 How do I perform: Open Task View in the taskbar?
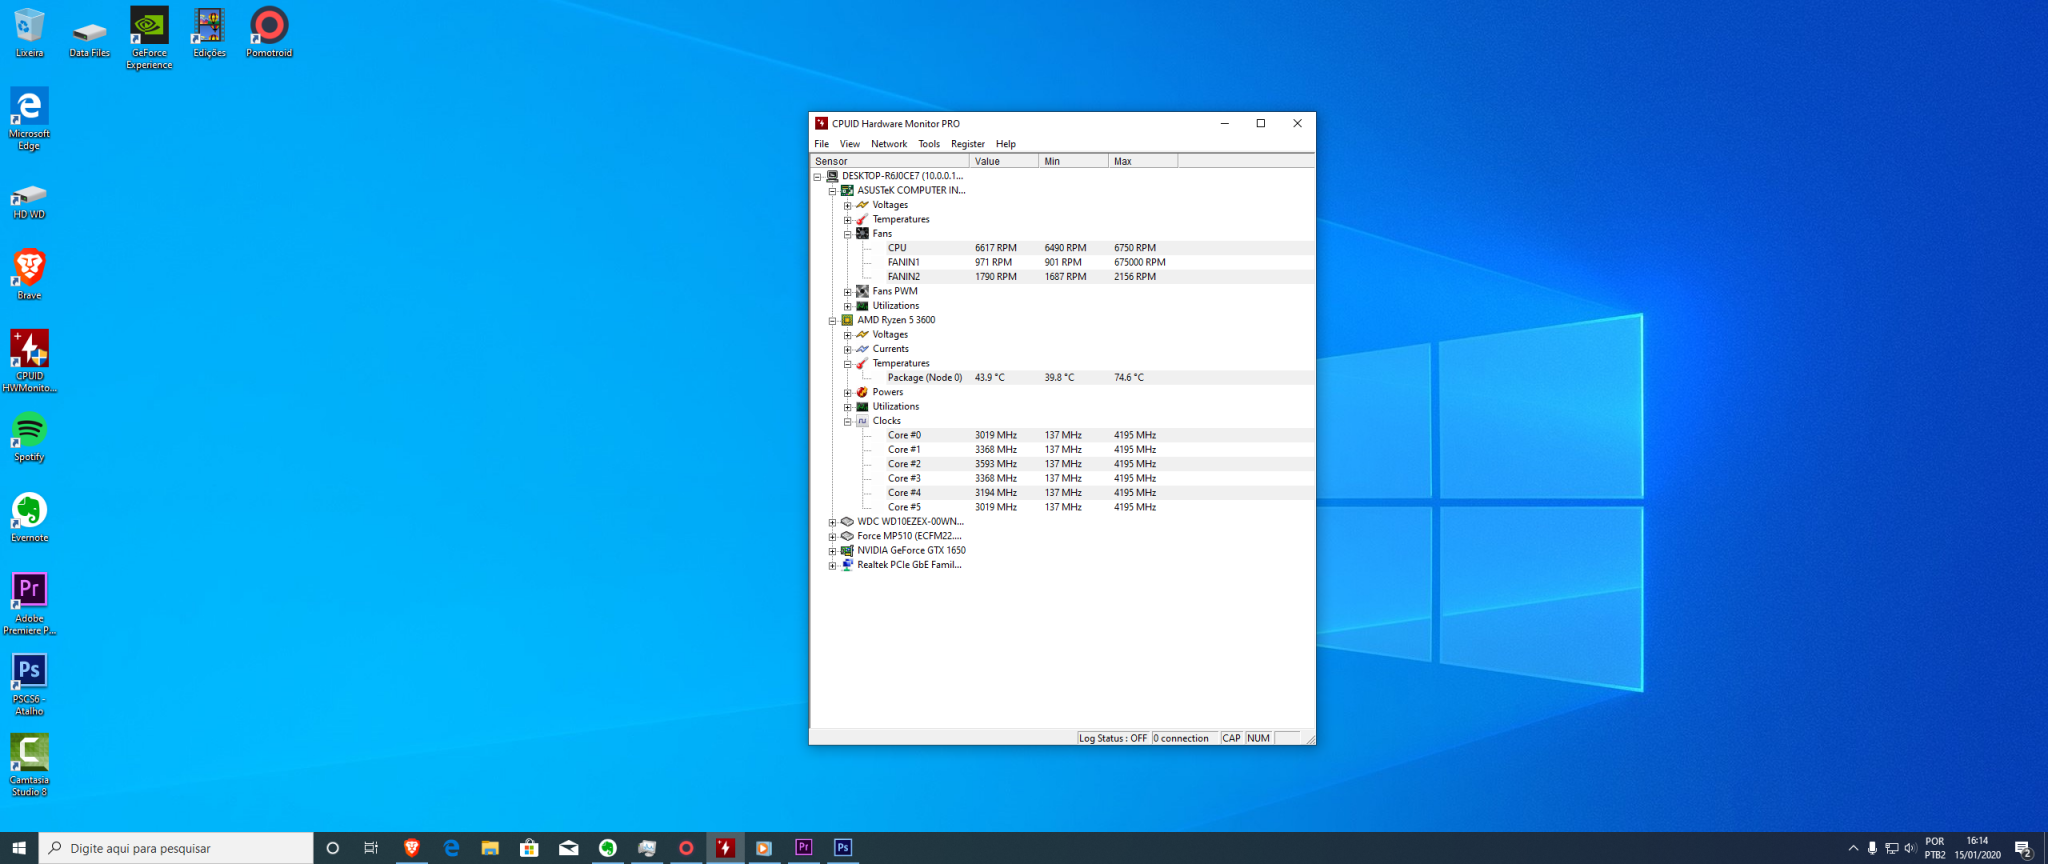point(371,848)
